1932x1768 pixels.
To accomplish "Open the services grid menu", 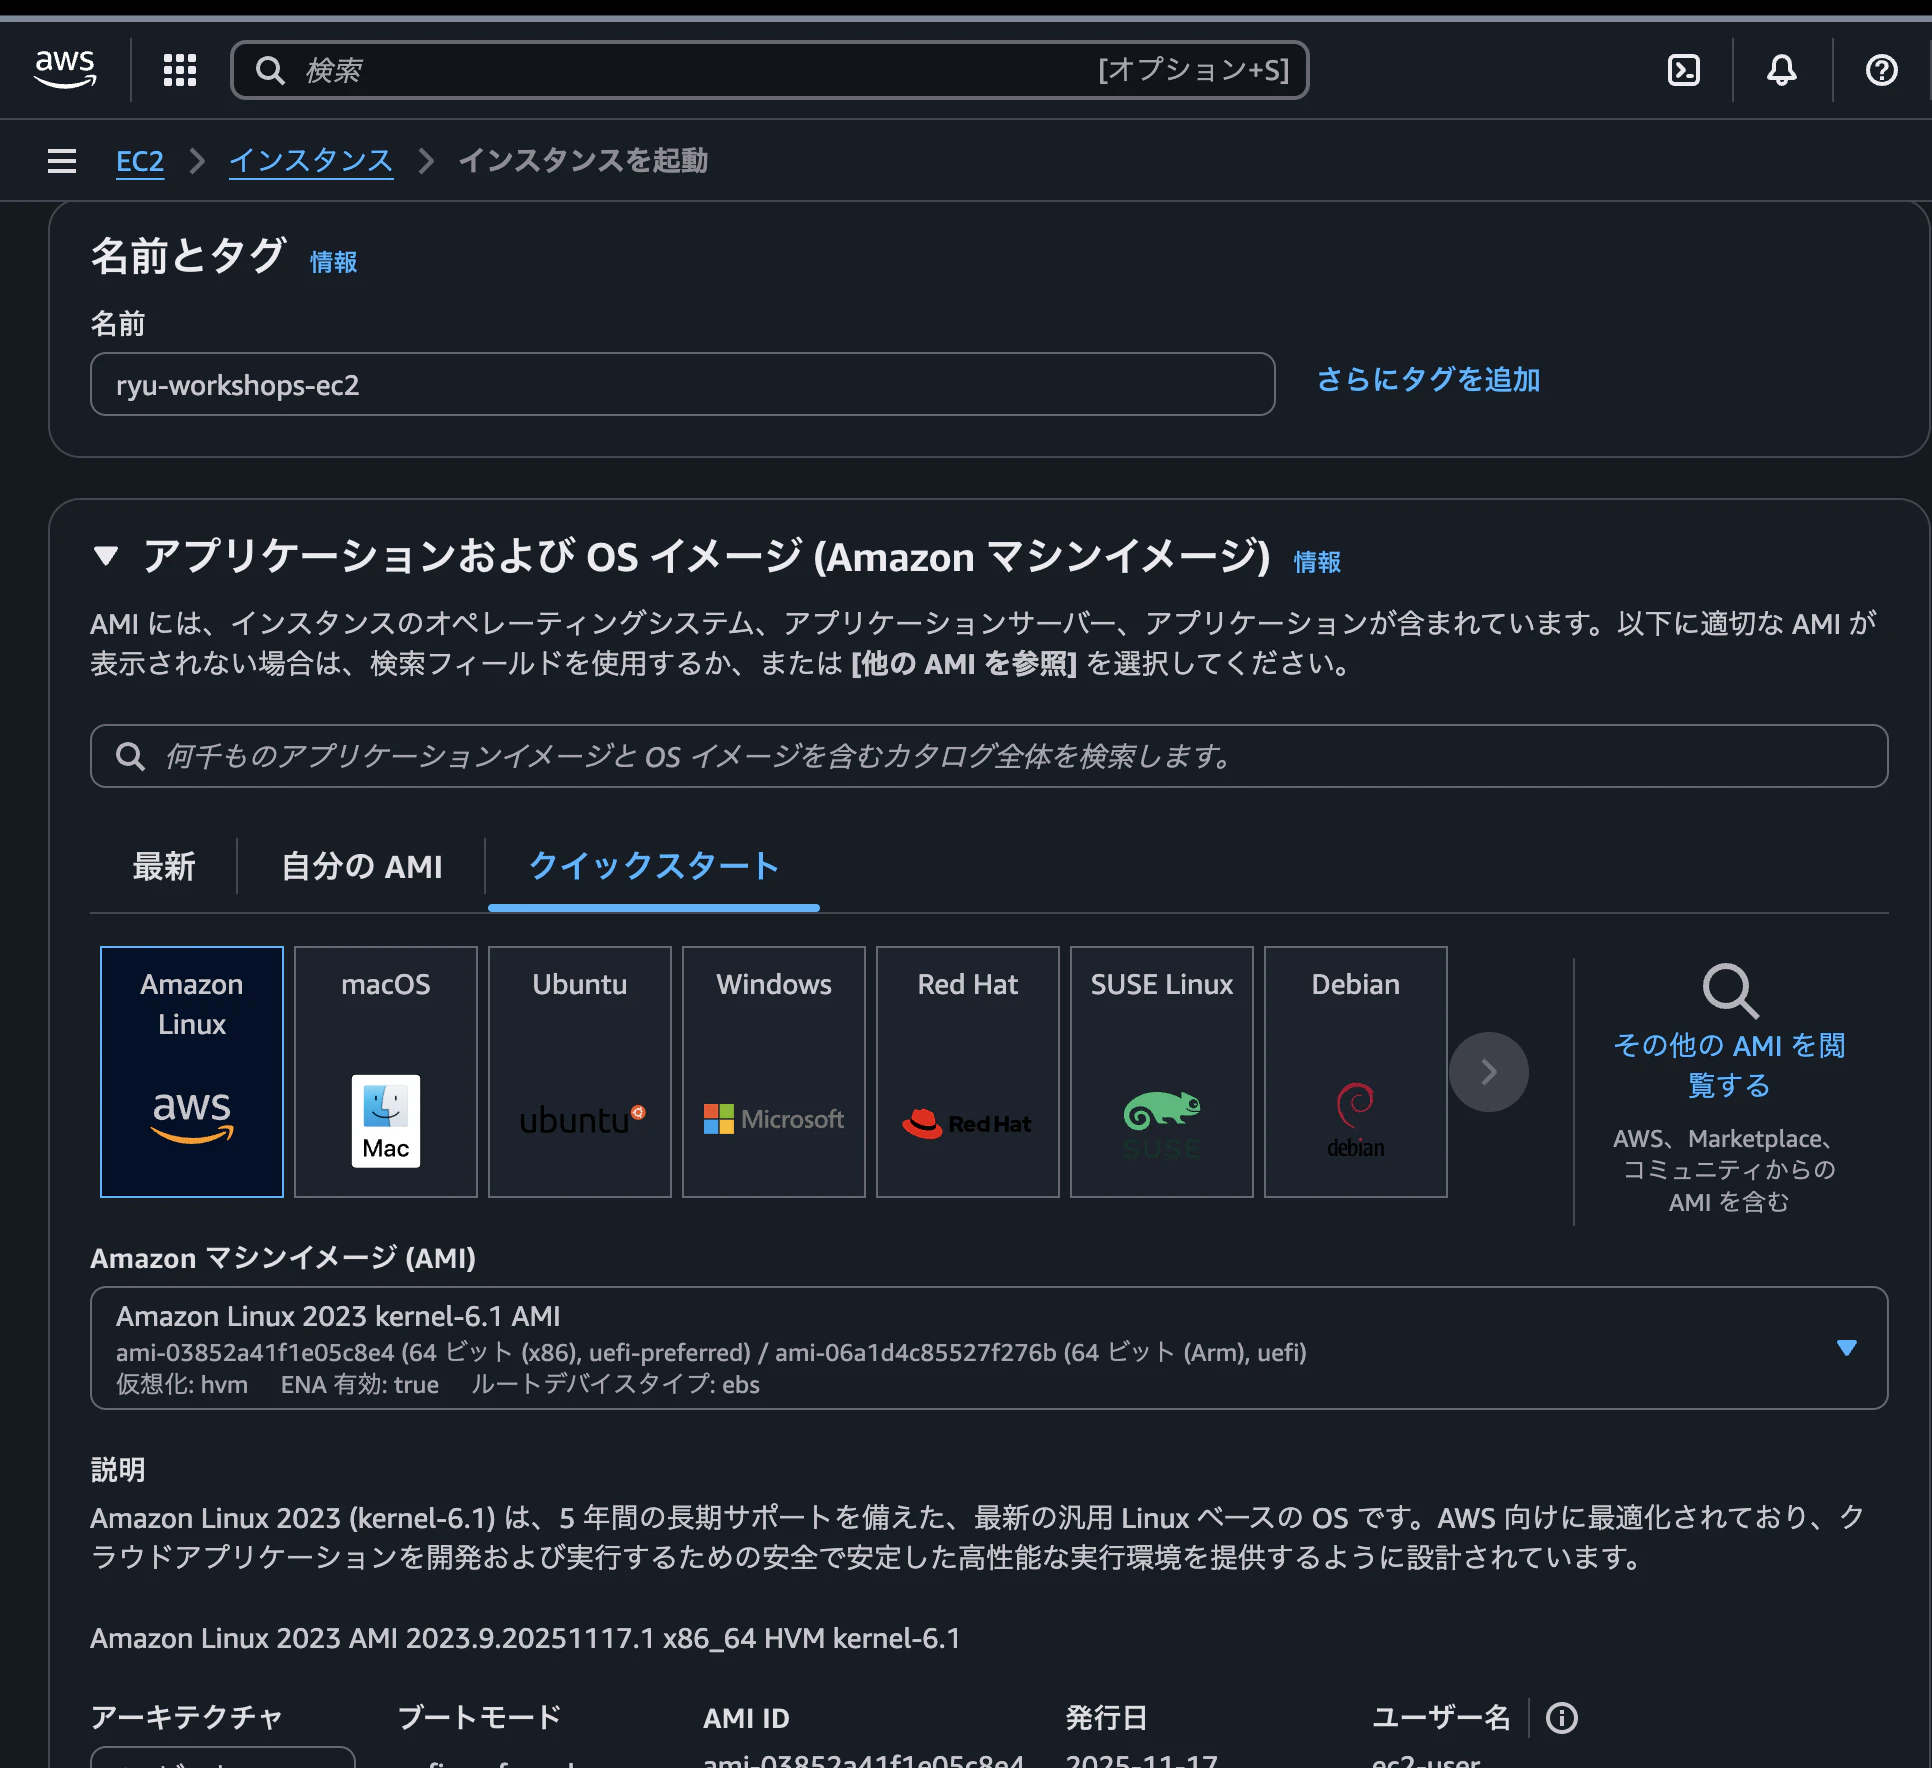I will point(180,70).
